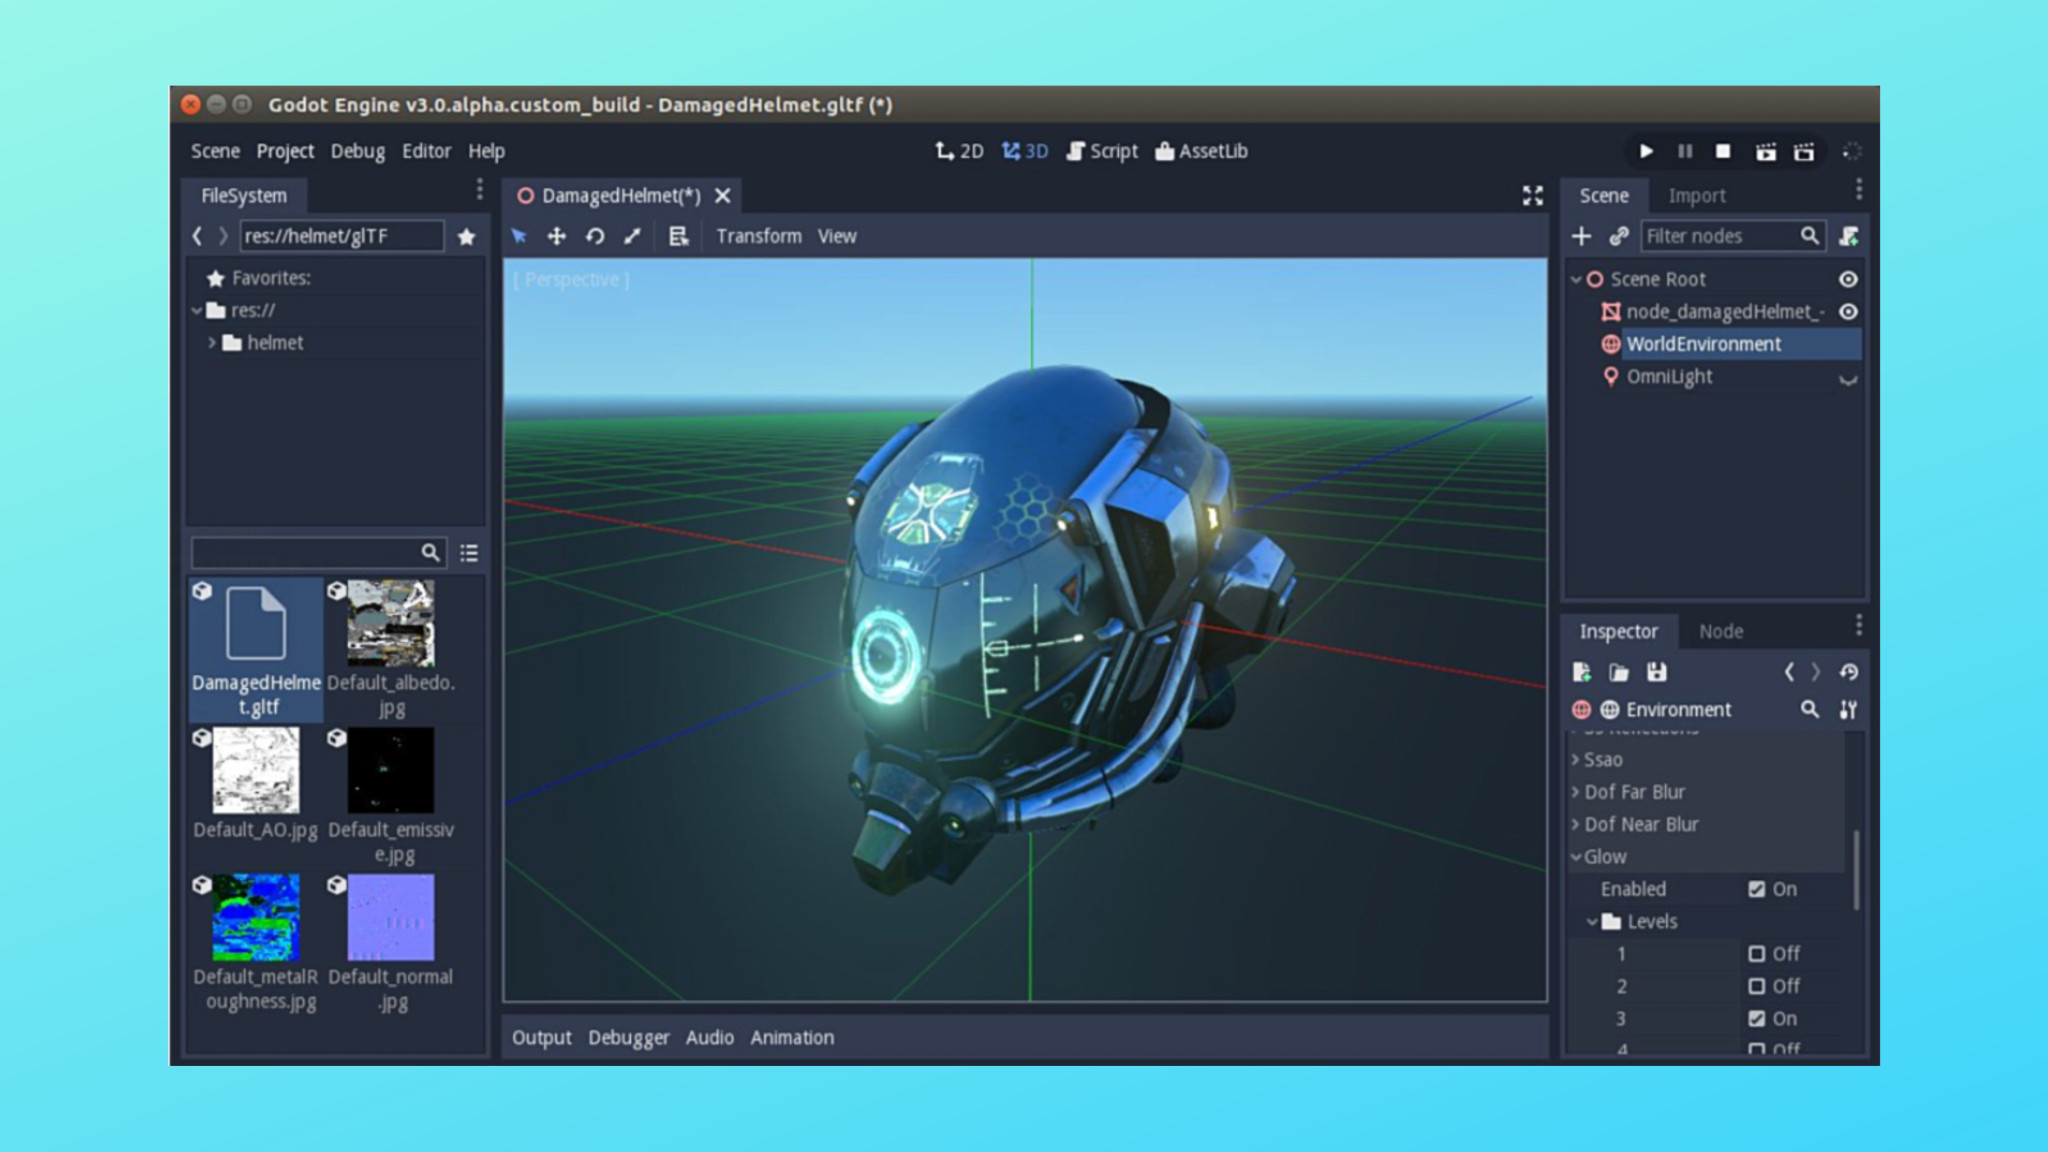Screen dimensions: 2048x1152
Task: Open the Output bottom panel
Action: [x=541, y=1037]
